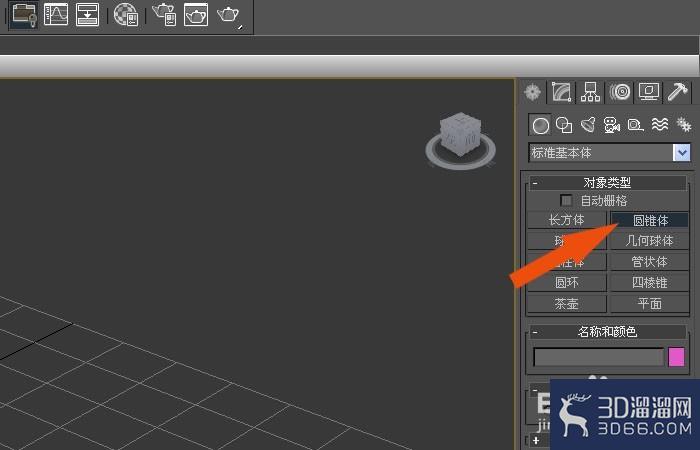Click the Render Production teapot icon
700x450 pixels.
click(229, 15)
